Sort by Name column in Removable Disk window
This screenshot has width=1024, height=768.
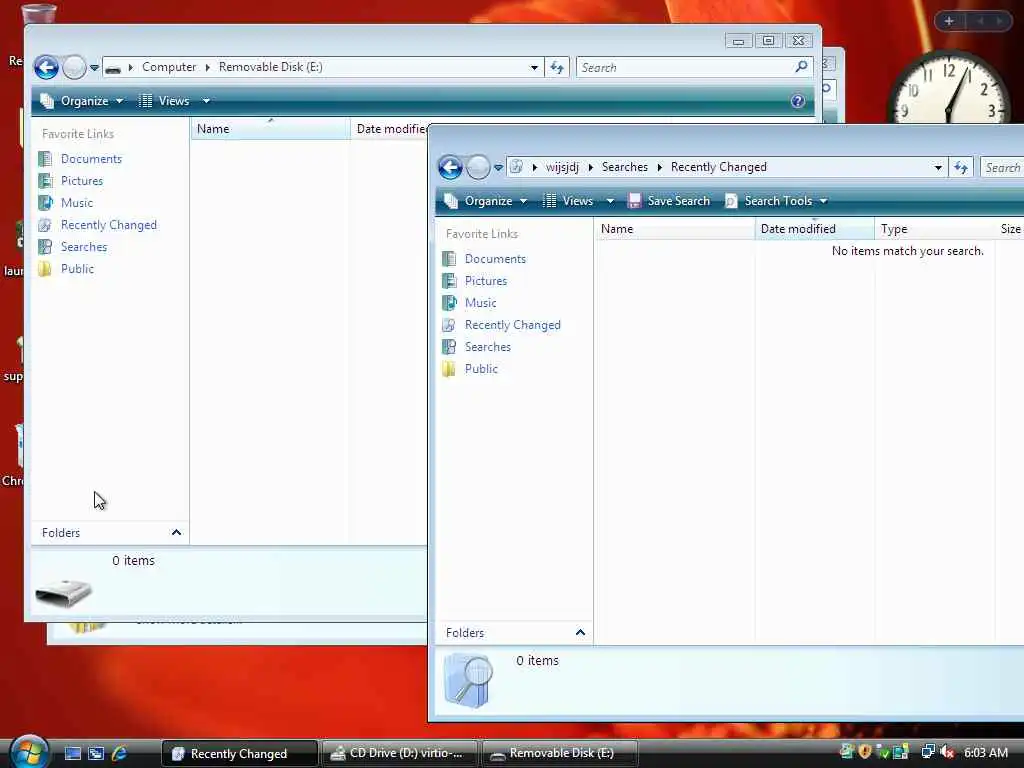(270, 129)
